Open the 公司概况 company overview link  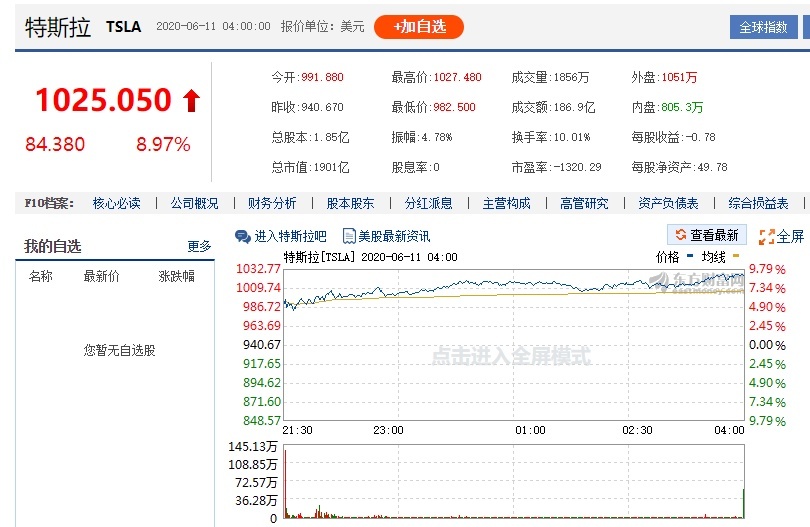(x=194, y=203)
